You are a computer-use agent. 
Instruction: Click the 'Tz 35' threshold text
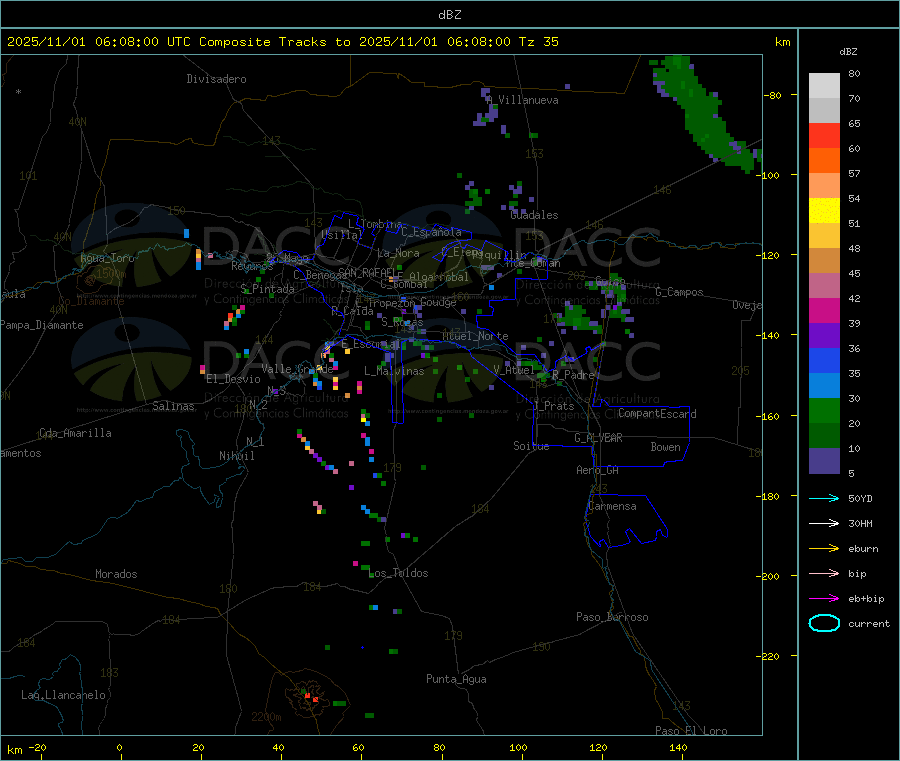pos(538,42)
